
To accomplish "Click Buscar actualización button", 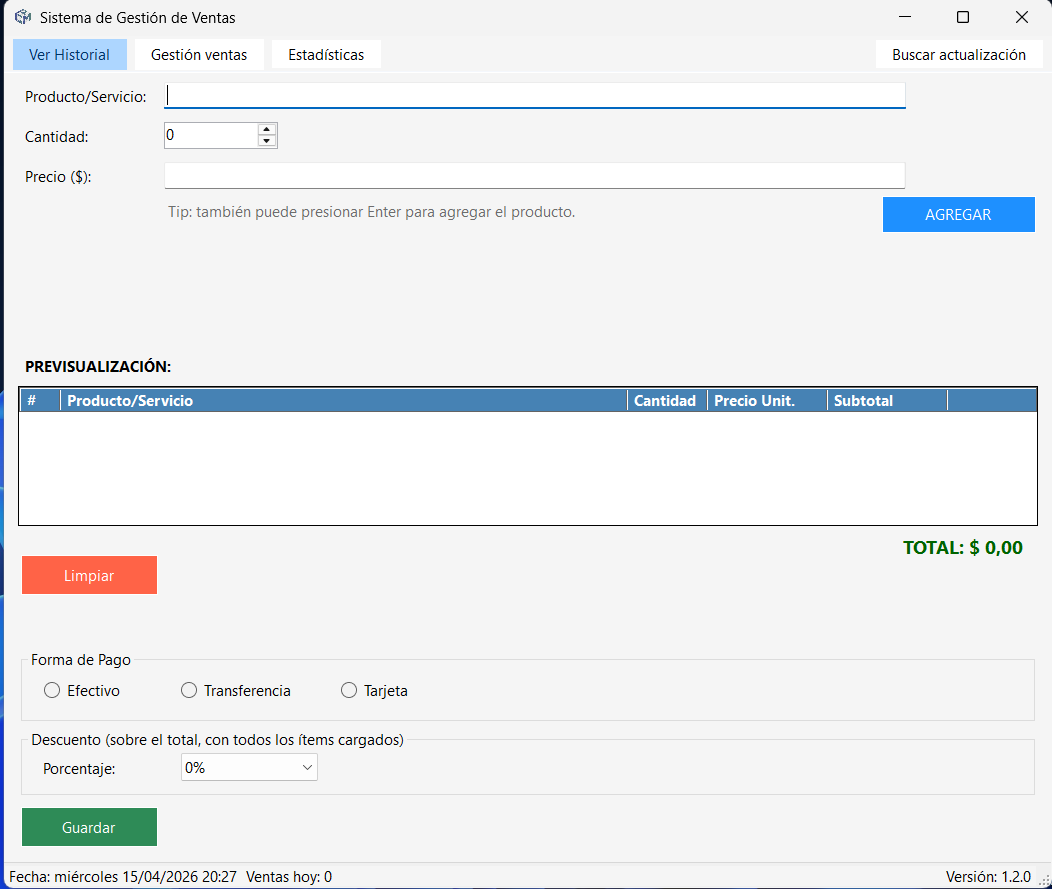I will (959, 55).
